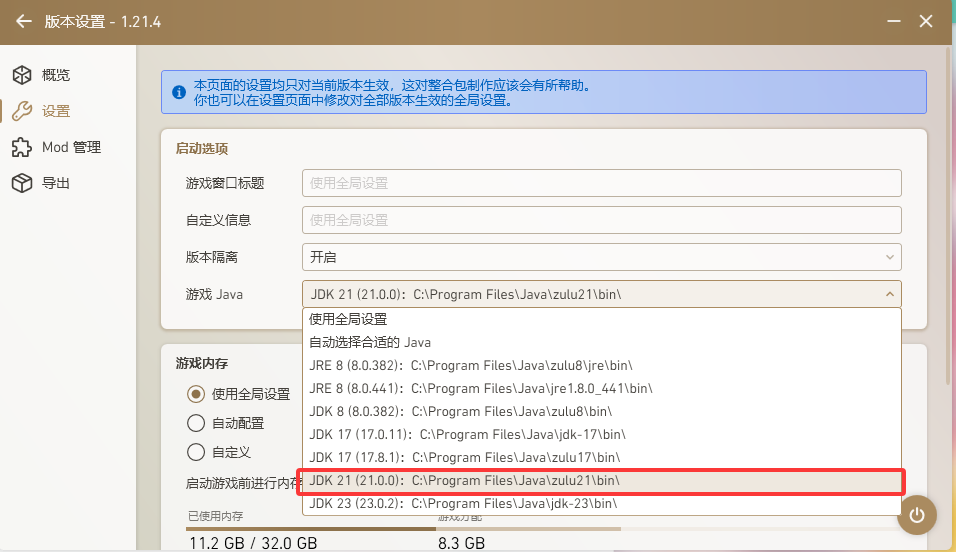The height and width of the screenshot is (552, 956).
Task: Select 使用全局设置 memory radio button
Action: click(x=196, y=394)
